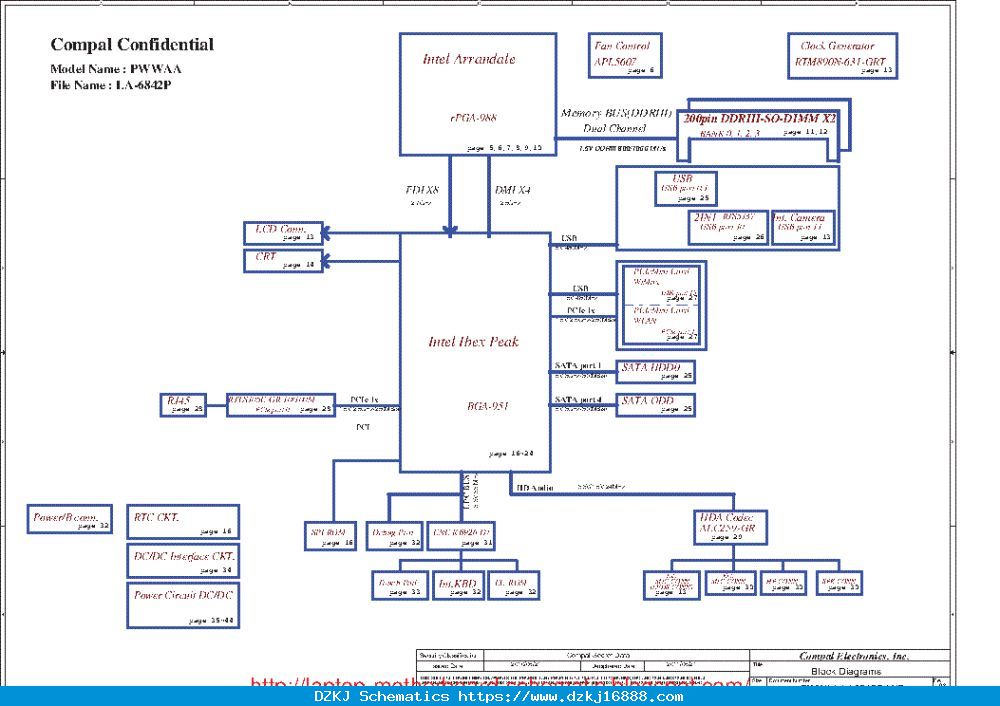The width and height of the screenshot is (1000, 706).
Task: Select the Clock Generator block
Action: pos(842,56)
